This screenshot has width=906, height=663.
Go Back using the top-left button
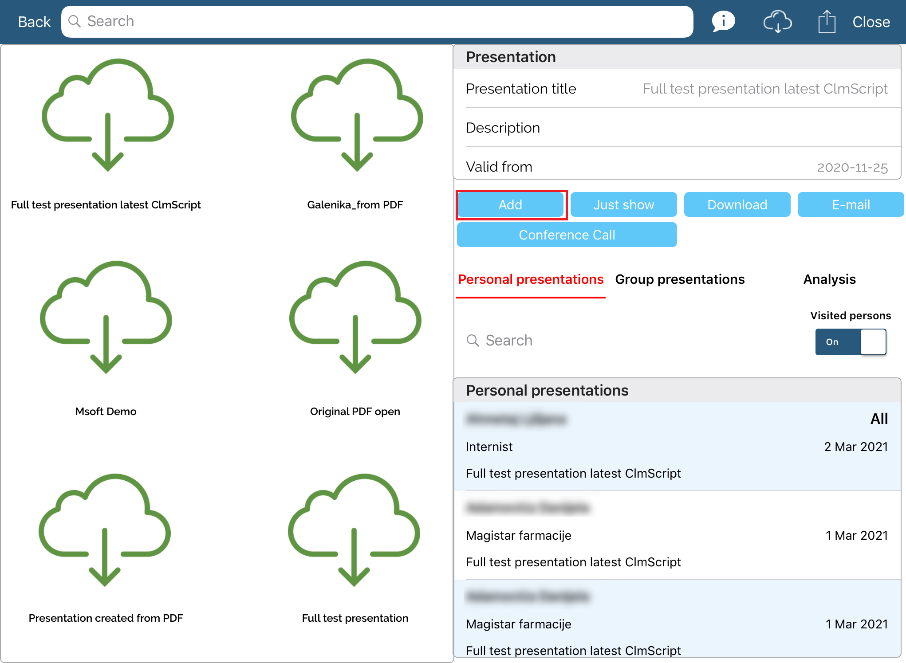34,22
